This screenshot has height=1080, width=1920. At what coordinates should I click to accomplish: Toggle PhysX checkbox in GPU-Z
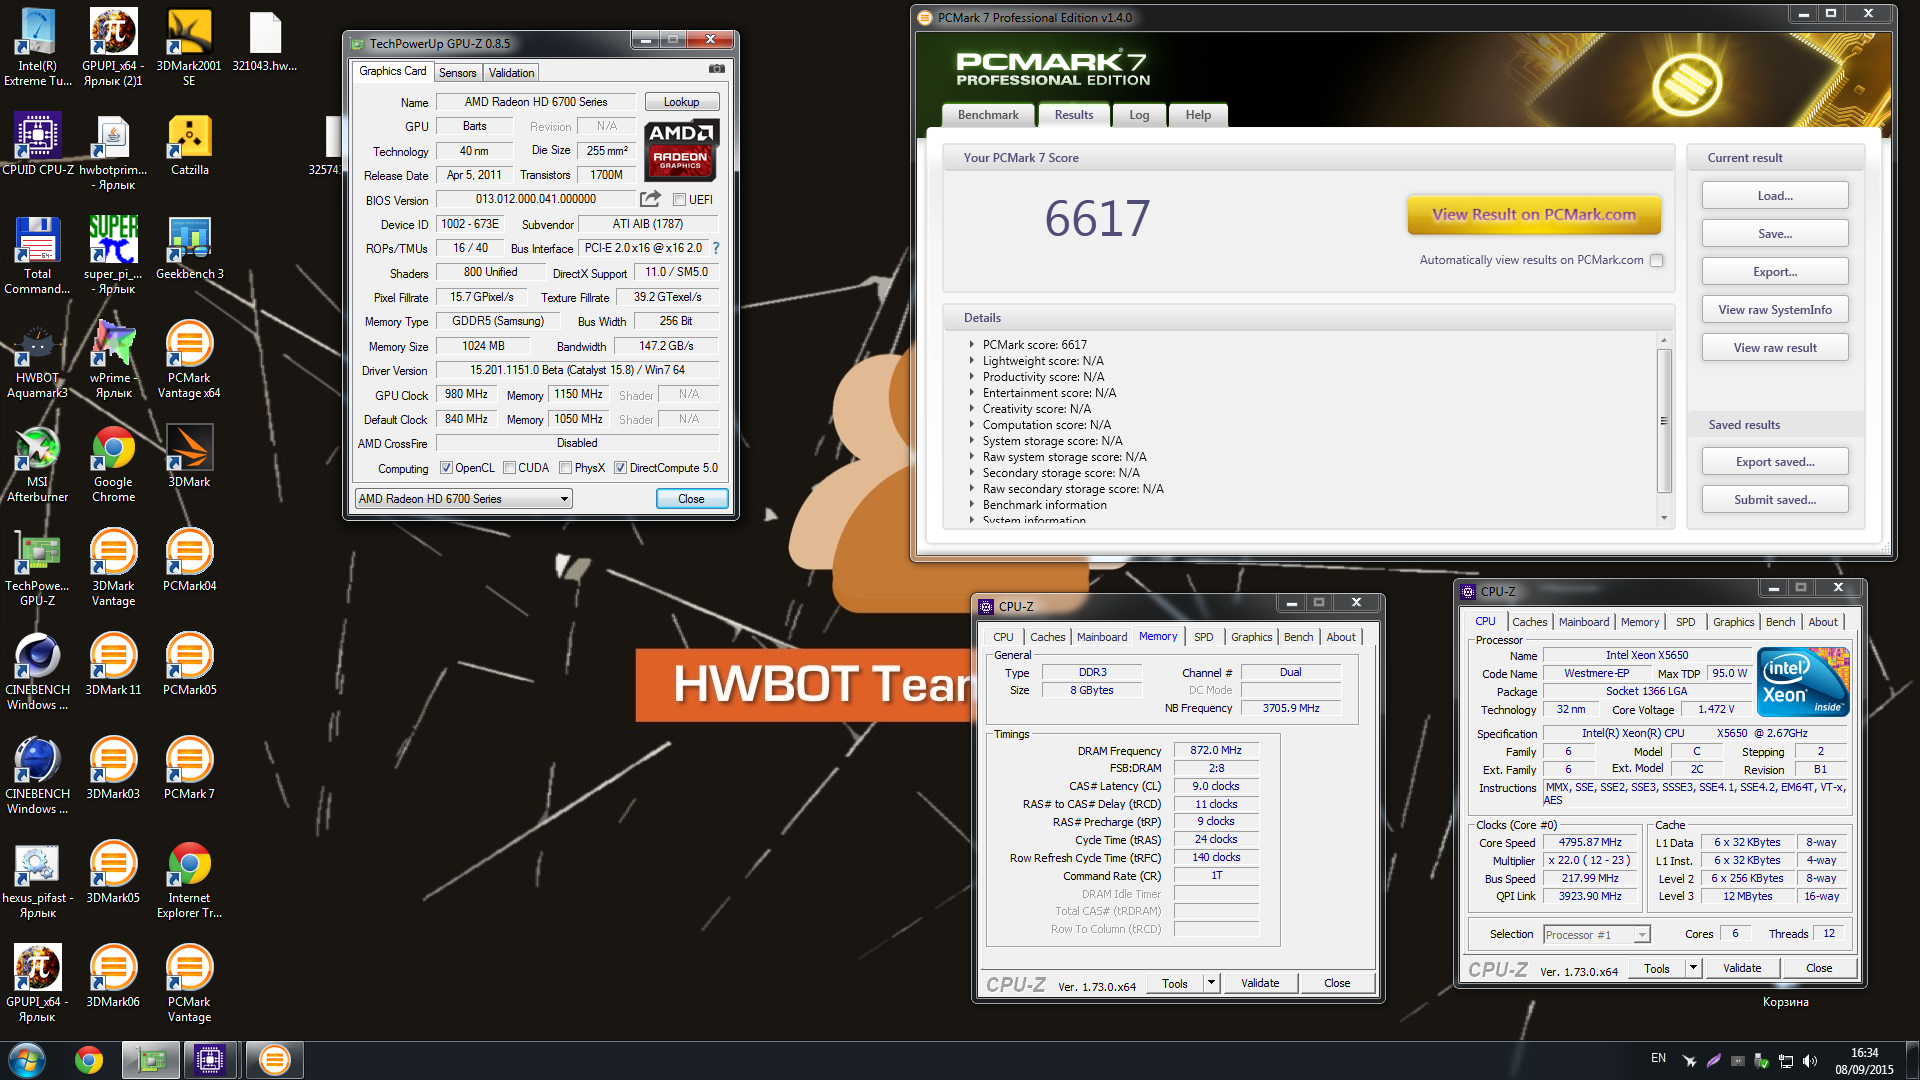[x=566, y=468]
